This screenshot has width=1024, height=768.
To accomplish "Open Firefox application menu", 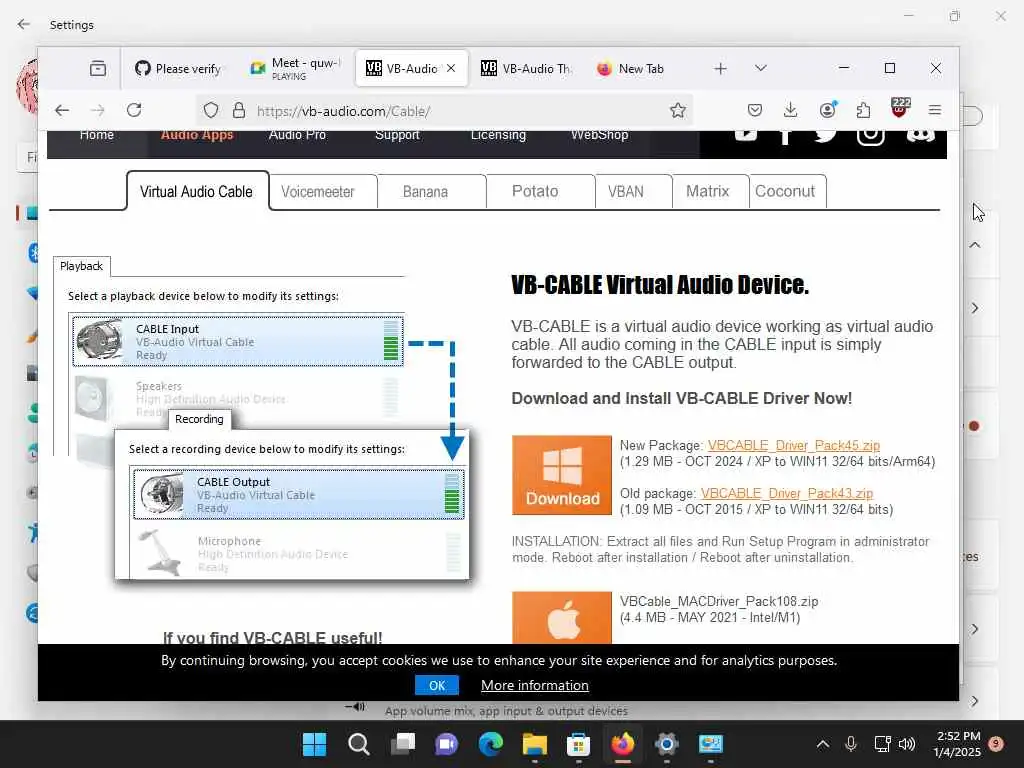I will point(935,110).
